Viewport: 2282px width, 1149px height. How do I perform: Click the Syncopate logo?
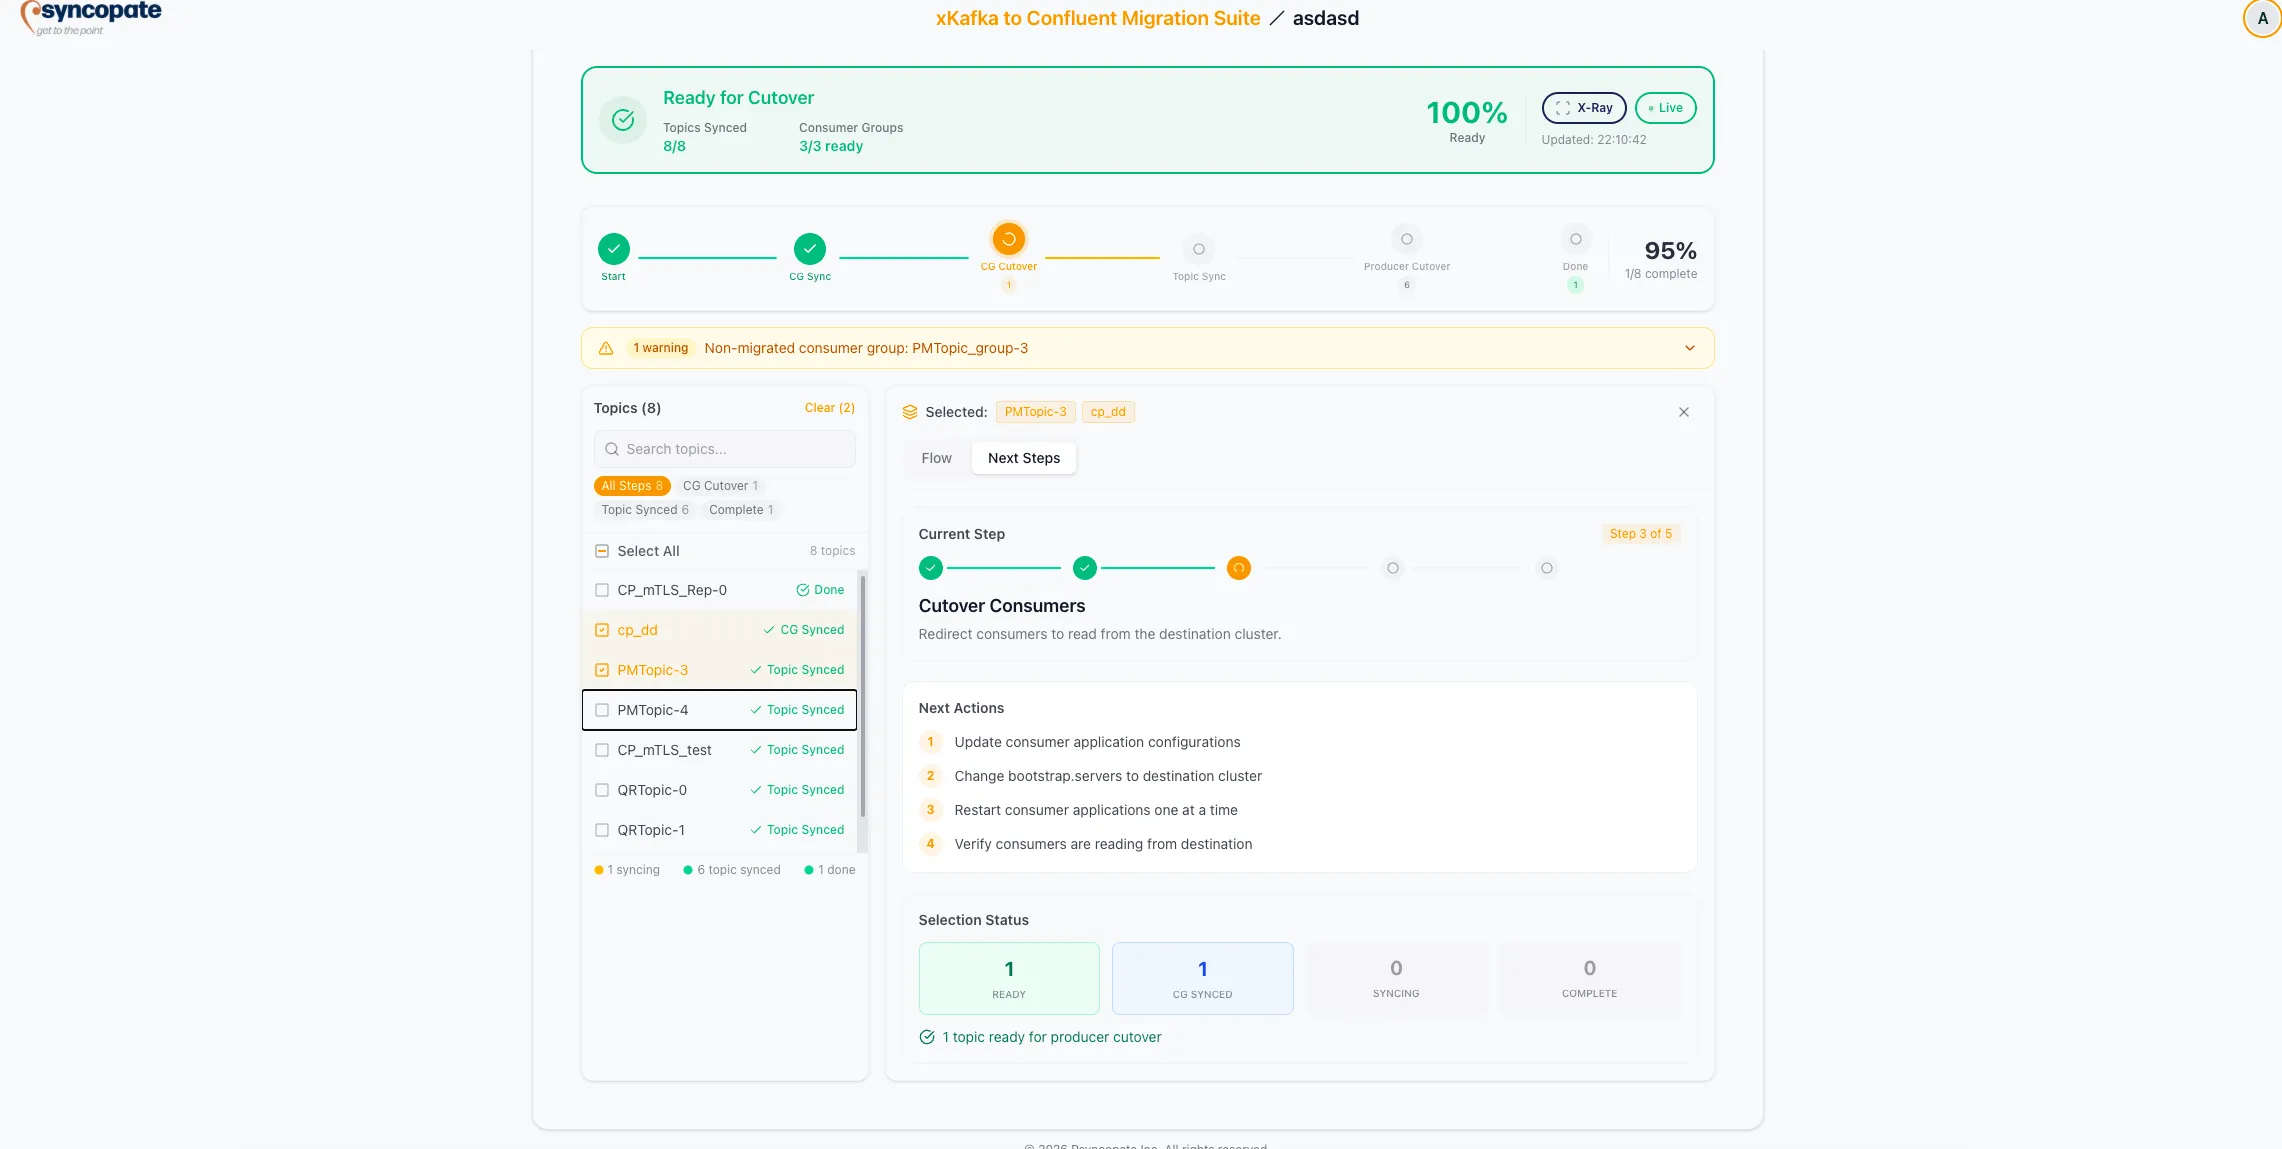point(90,17)
